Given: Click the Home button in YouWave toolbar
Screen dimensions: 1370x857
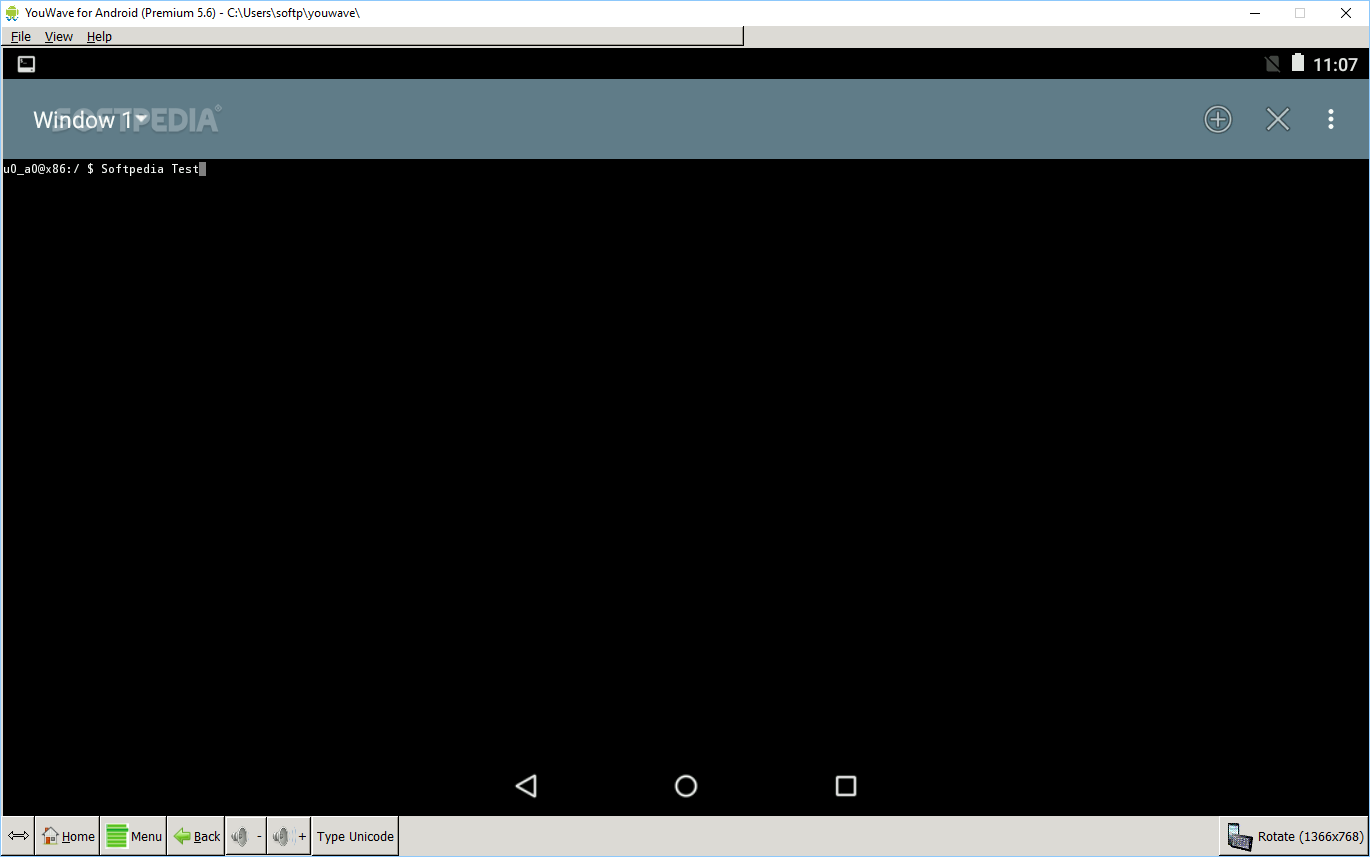Looking at the screenshot, I should point(68,836).
